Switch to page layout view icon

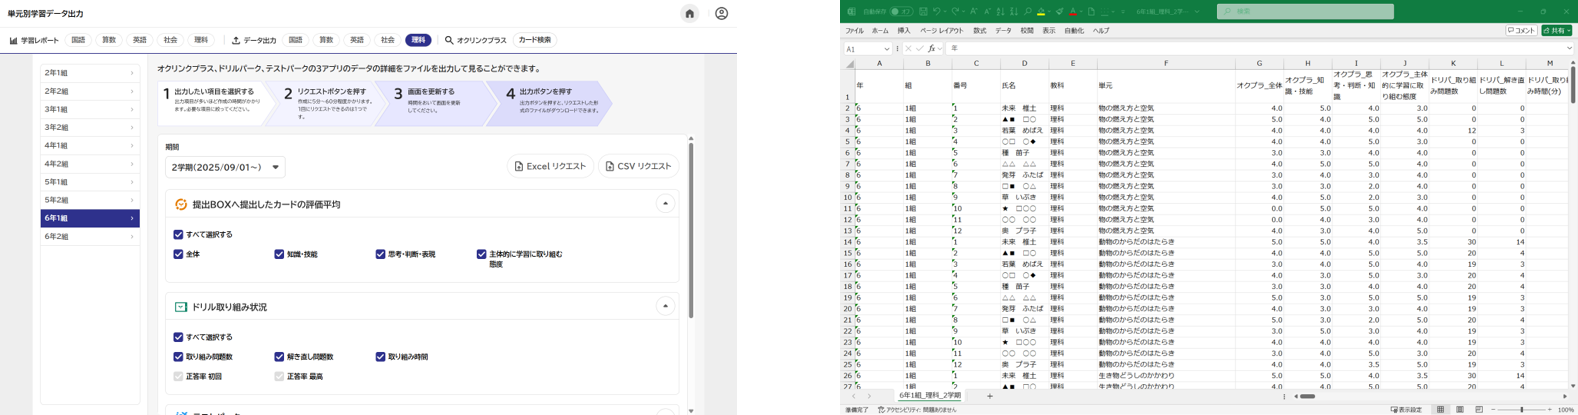pyautogui.click(x=1460, y=409)
